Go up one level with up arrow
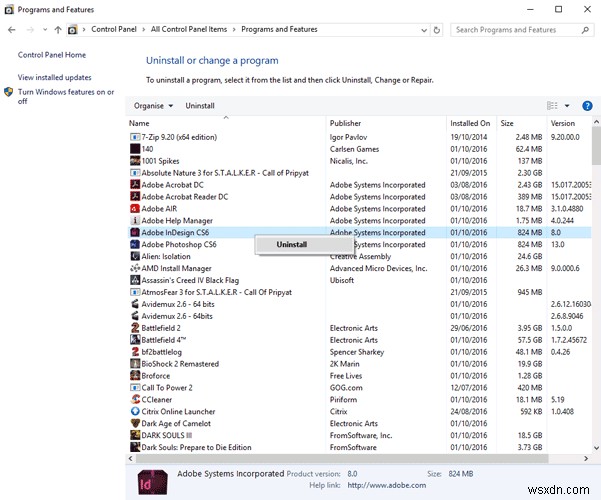 58,30
